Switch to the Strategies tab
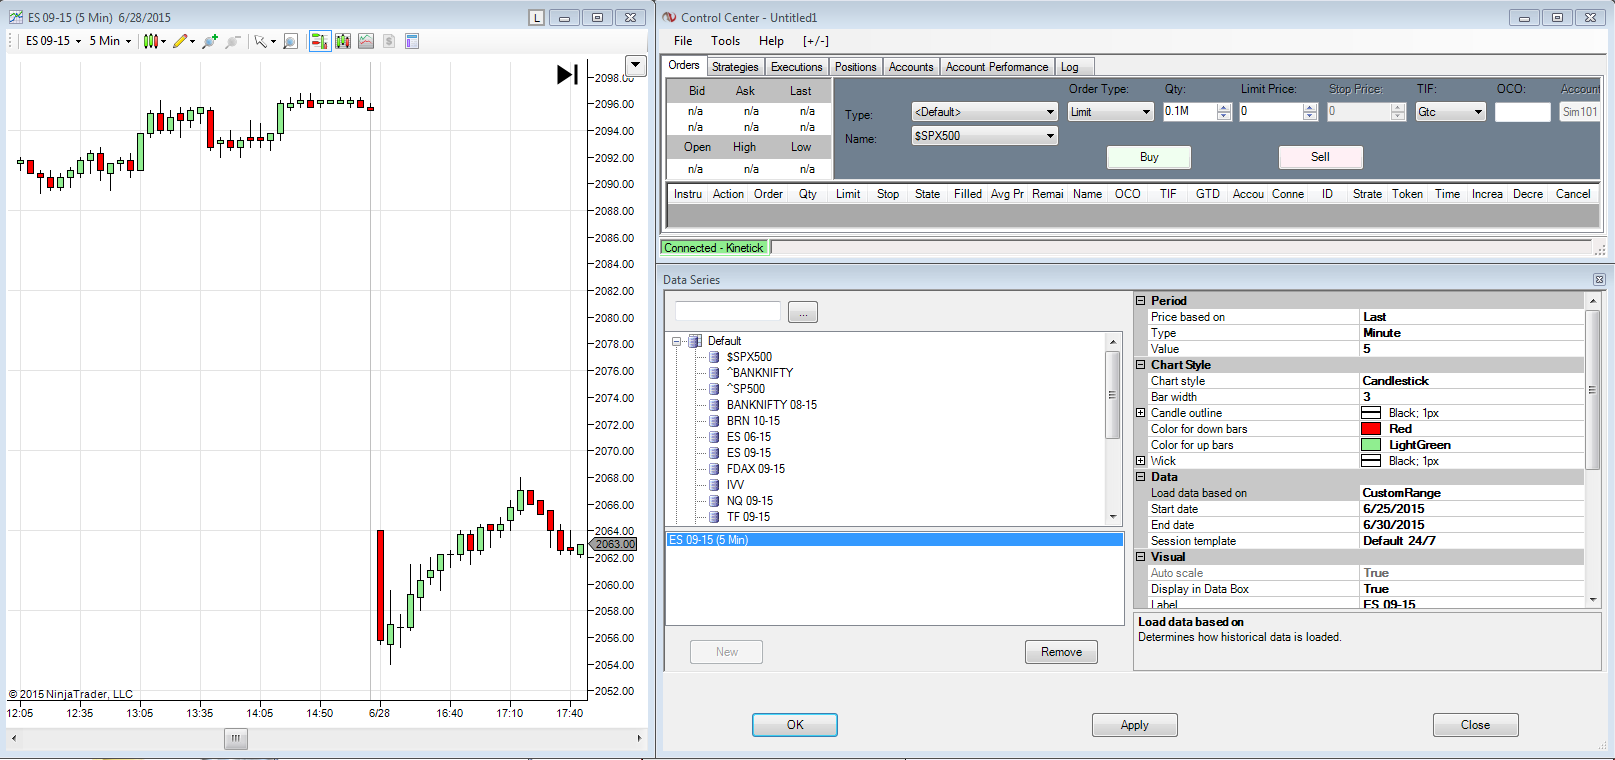The width and height of the screenshot is (1615, 760). (x=735, y=67)
